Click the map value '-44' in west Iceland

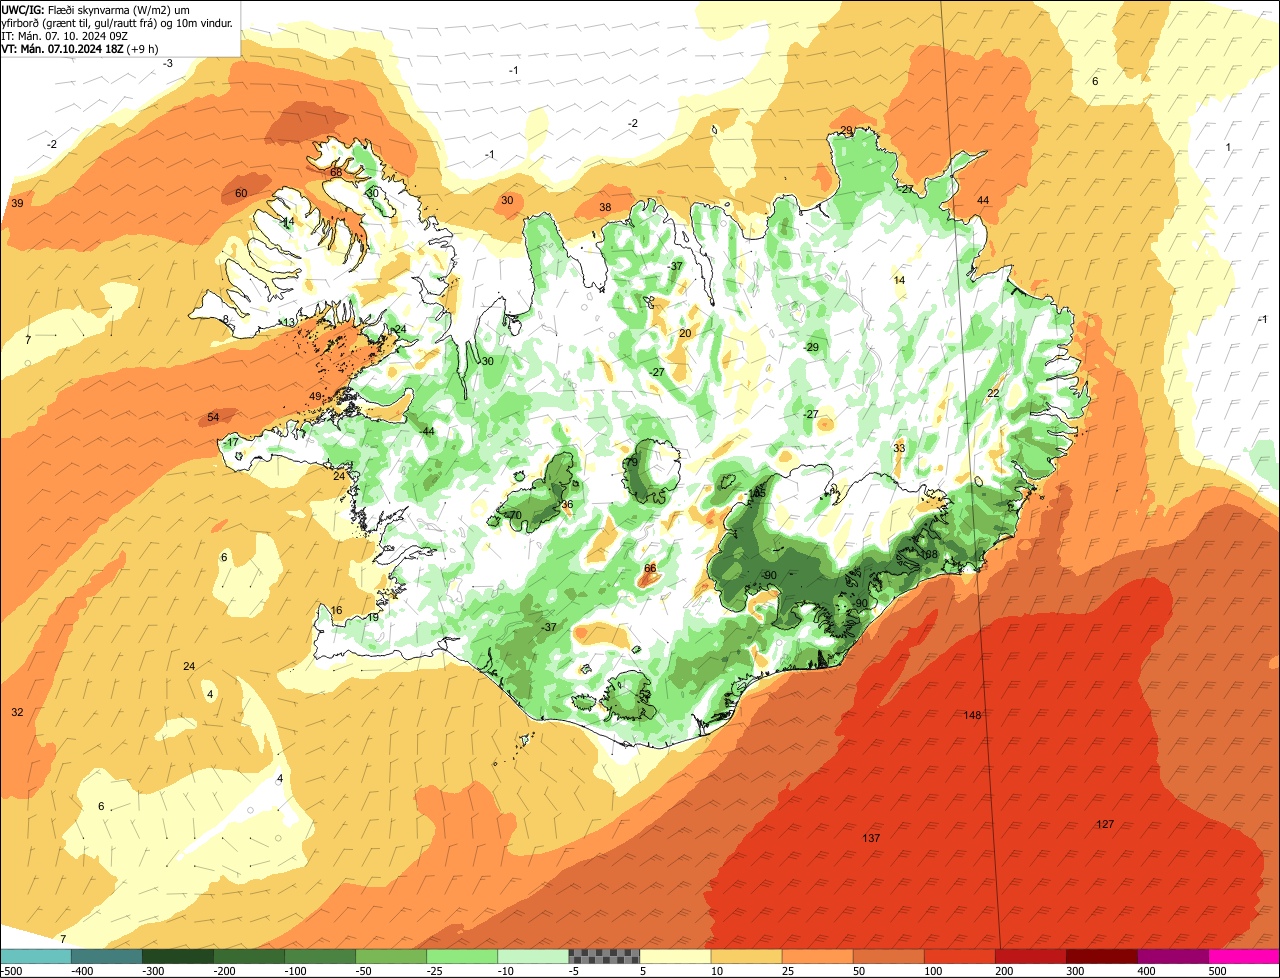427,431
